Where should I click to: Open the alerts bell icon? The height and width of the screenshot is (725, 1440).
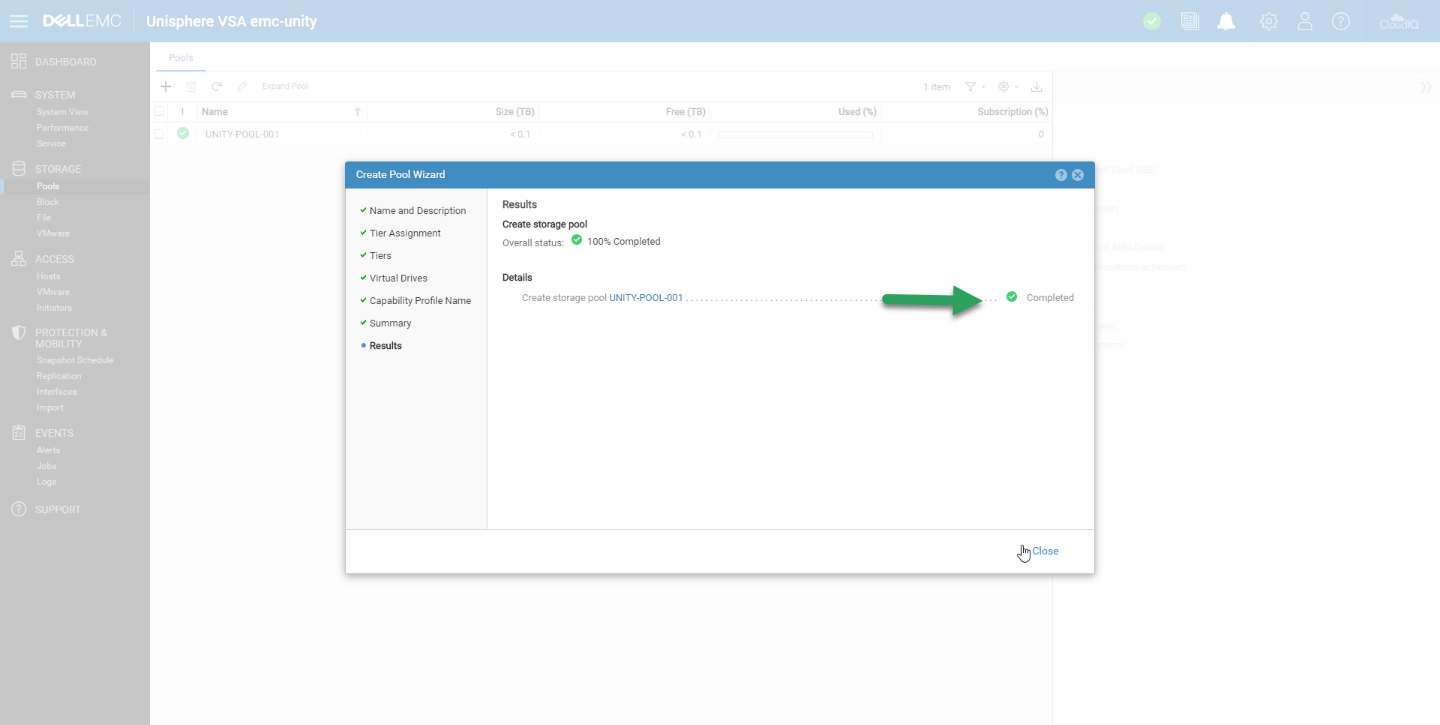[1226, 21]
